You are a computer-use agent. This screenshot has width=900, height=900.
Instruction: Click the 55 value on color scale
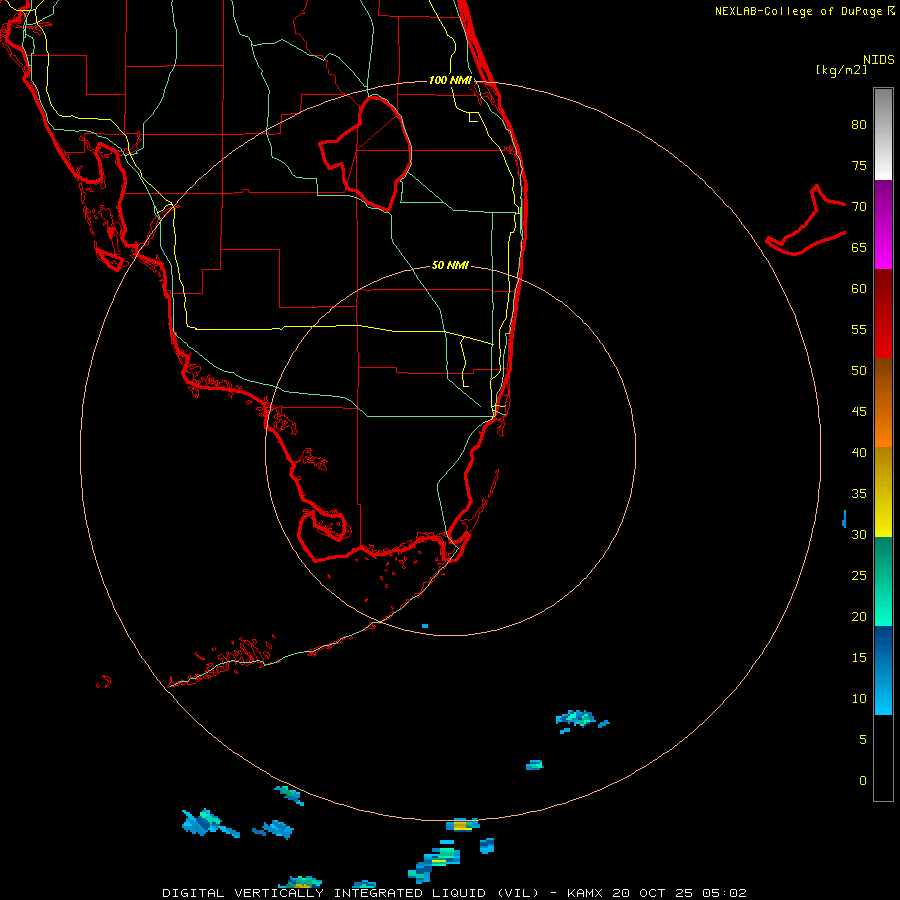coord(859,329)
